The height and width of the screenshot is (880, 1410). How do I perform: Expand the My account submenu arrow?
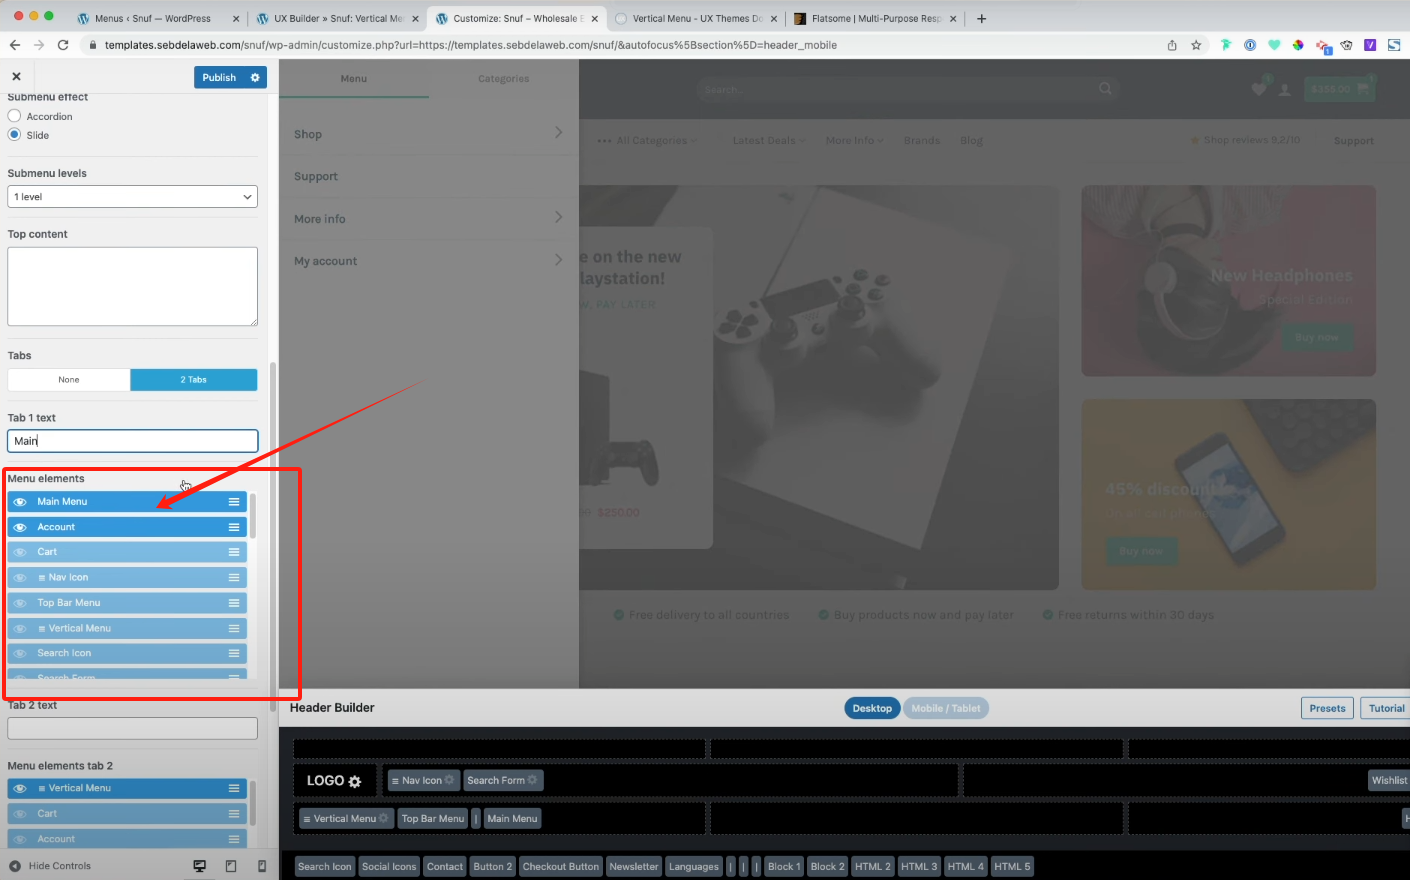tap(558, 260)
